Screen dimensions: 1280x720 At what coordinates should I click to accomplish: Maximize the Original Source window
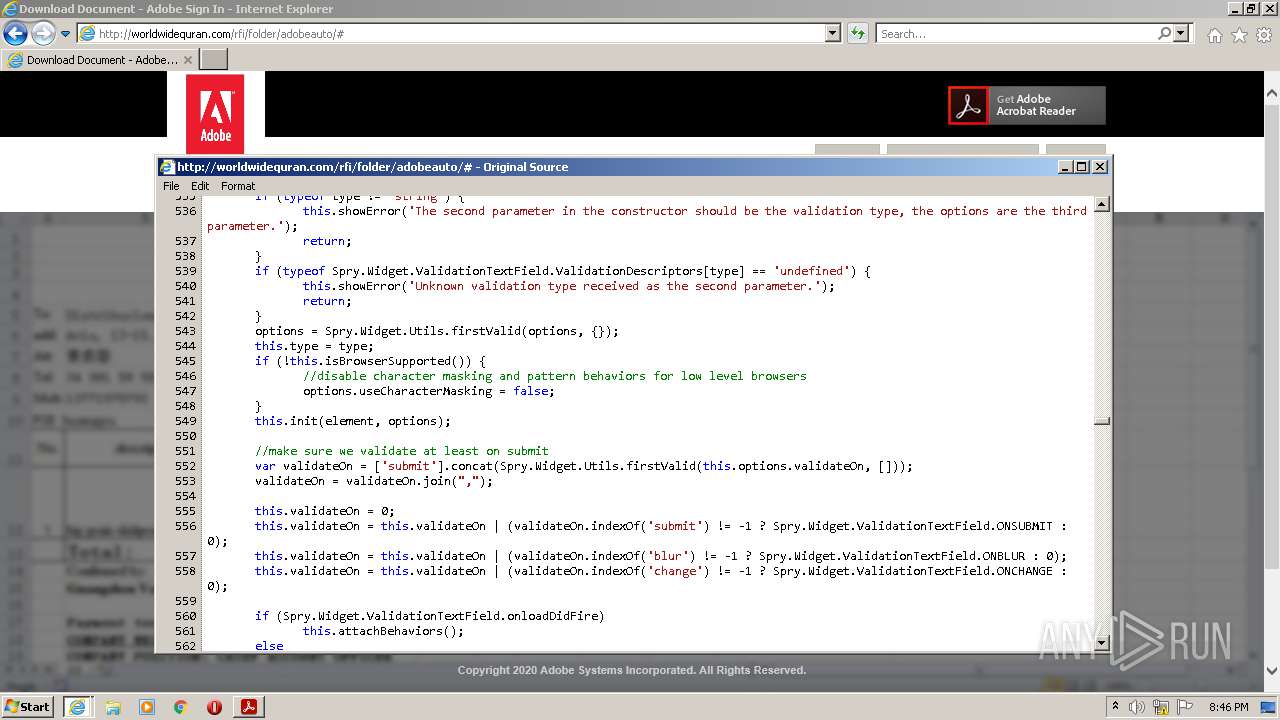pos(1082,167)
